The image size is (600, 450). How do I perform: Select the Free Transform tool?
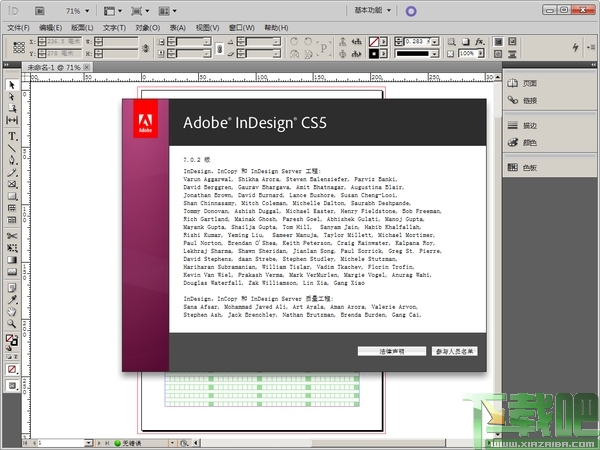pyautogui.click(x=11, y=248)
